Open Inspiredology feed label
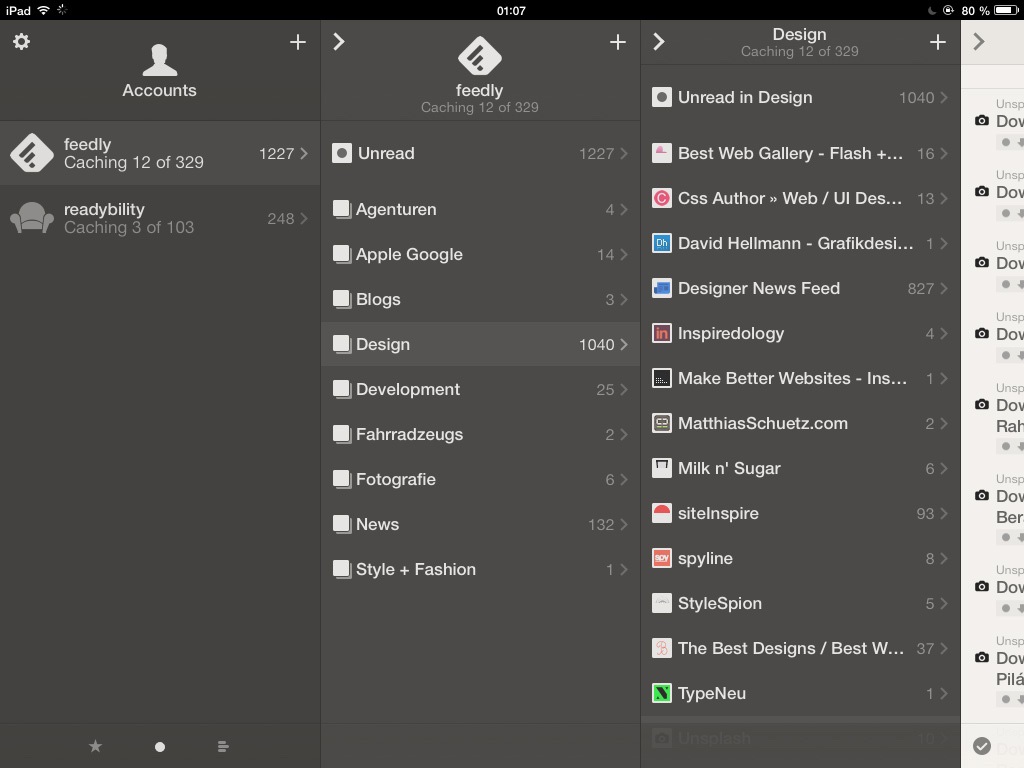Viewport: 1024px width, 768px height. [x=730, y=334]
